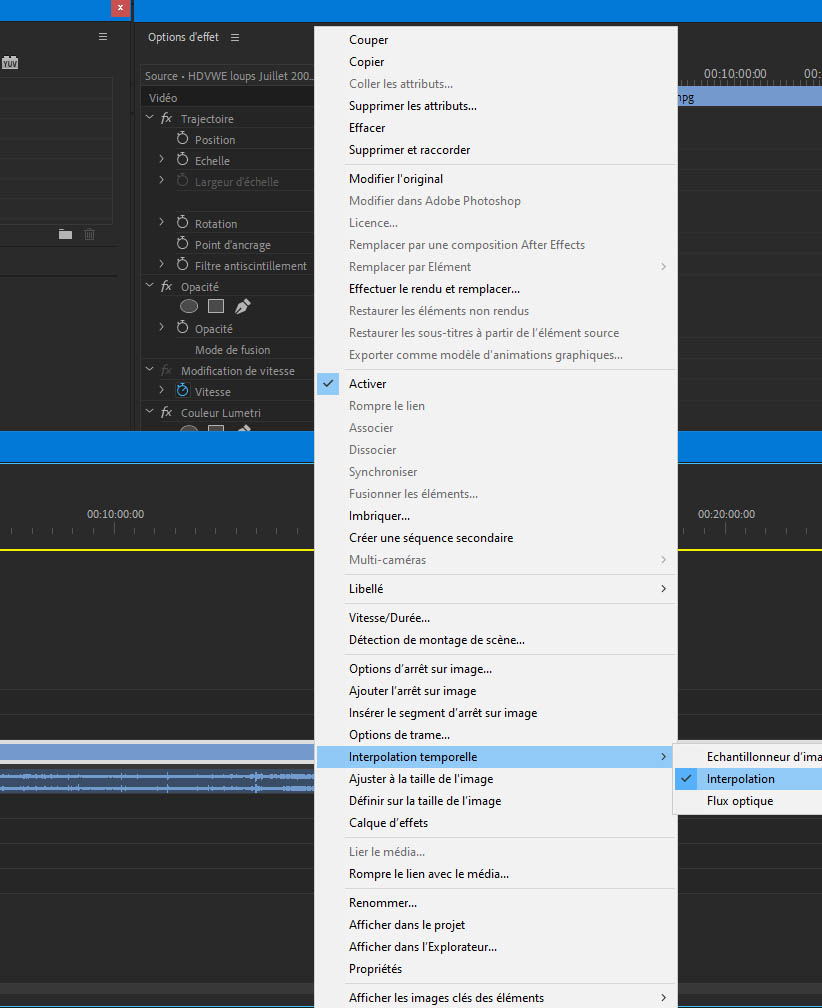822x1008 pixels.
Task: Open Options de trame...
Action: coord(496,735)
